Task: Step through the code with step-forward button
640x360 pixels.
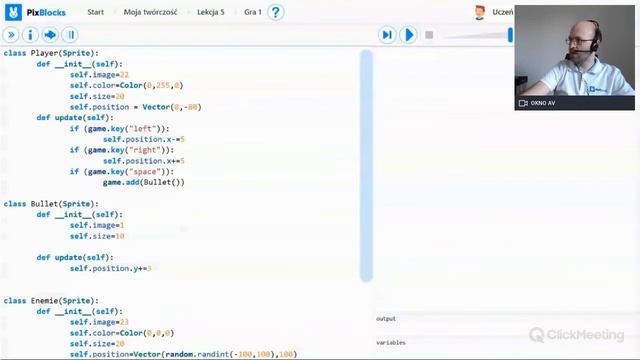Action: [387, 35]
